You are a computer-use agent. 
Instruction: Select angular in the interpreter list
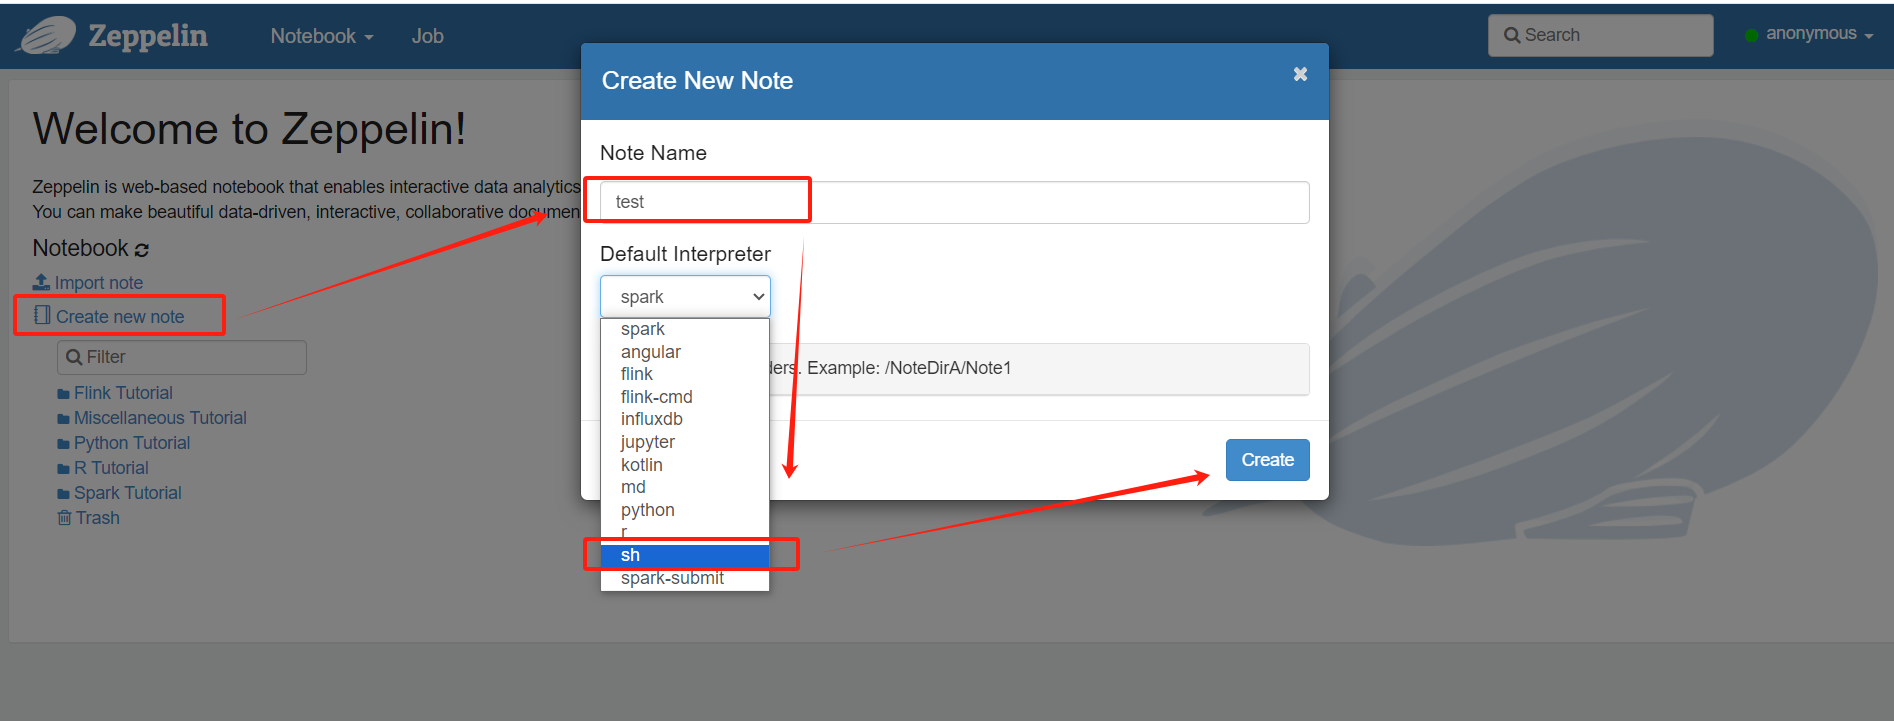click(x=685, y=352)
